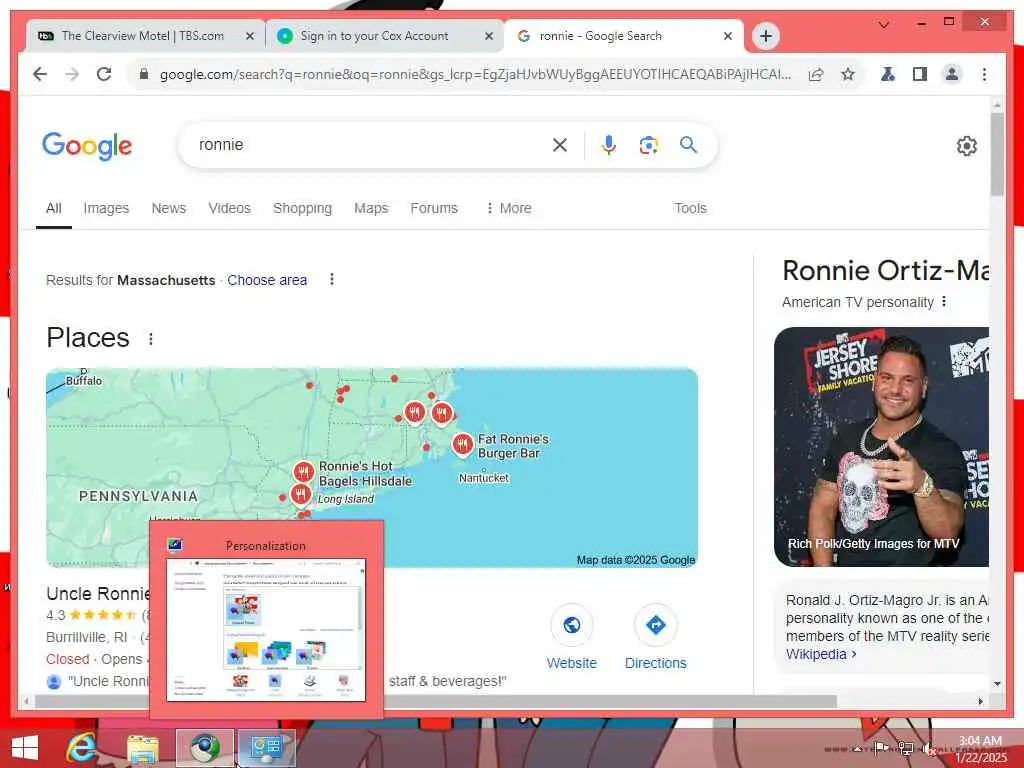This screenshot has width=1024, height=768.
Task: Start voice search with the microphone
Action: point(609,145)
